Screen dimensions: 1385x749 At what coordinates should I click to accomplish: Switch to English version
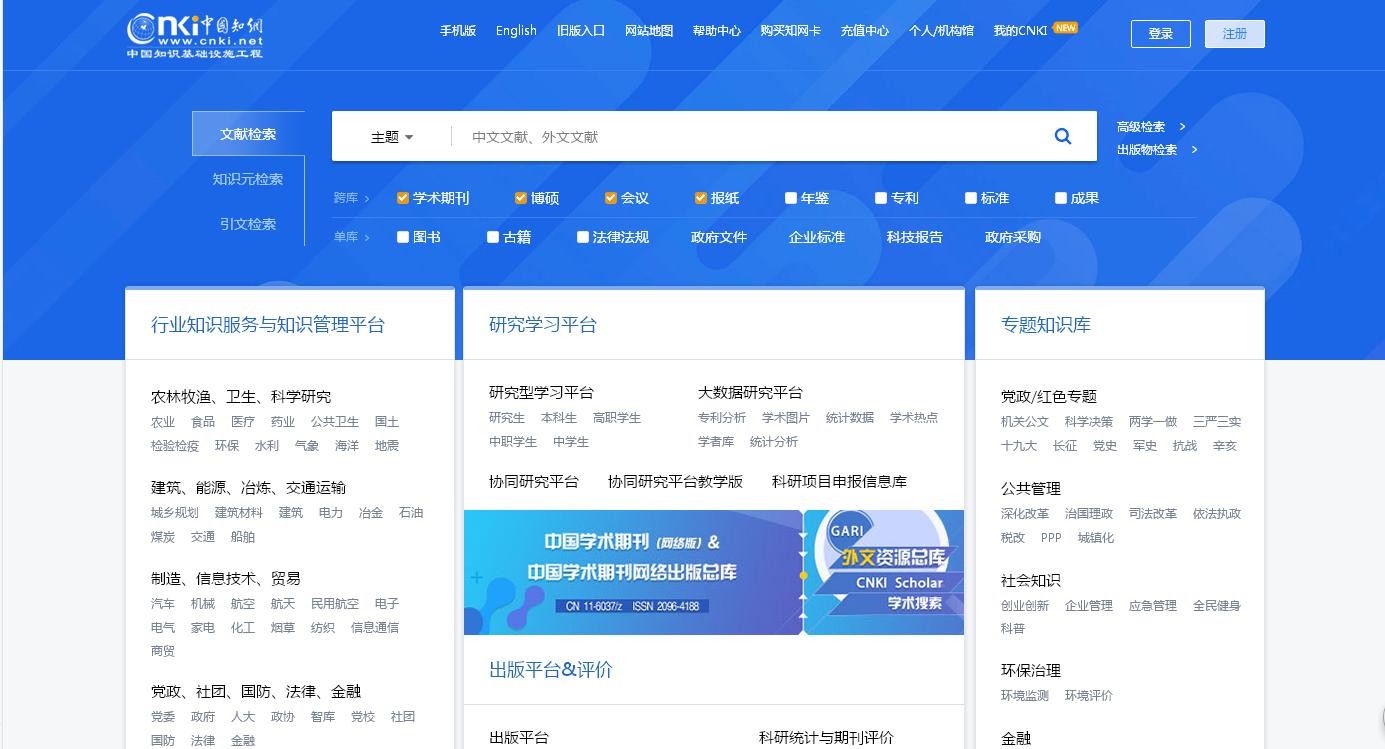pyautogui.click(x=516, y=31)
